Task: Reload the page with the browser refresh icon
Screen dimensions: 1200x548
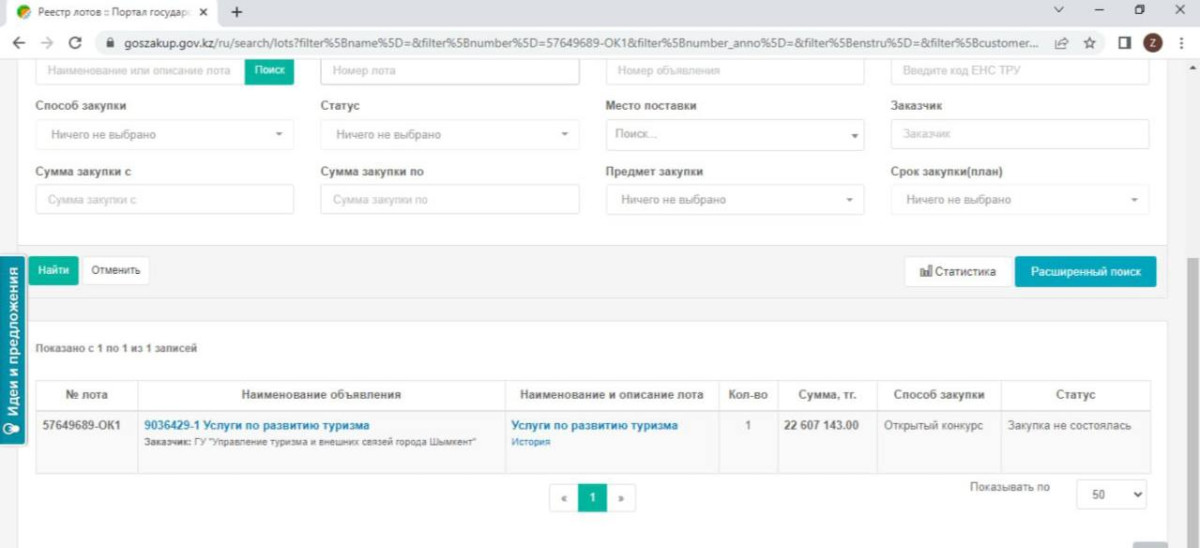Action: point(74,43)
